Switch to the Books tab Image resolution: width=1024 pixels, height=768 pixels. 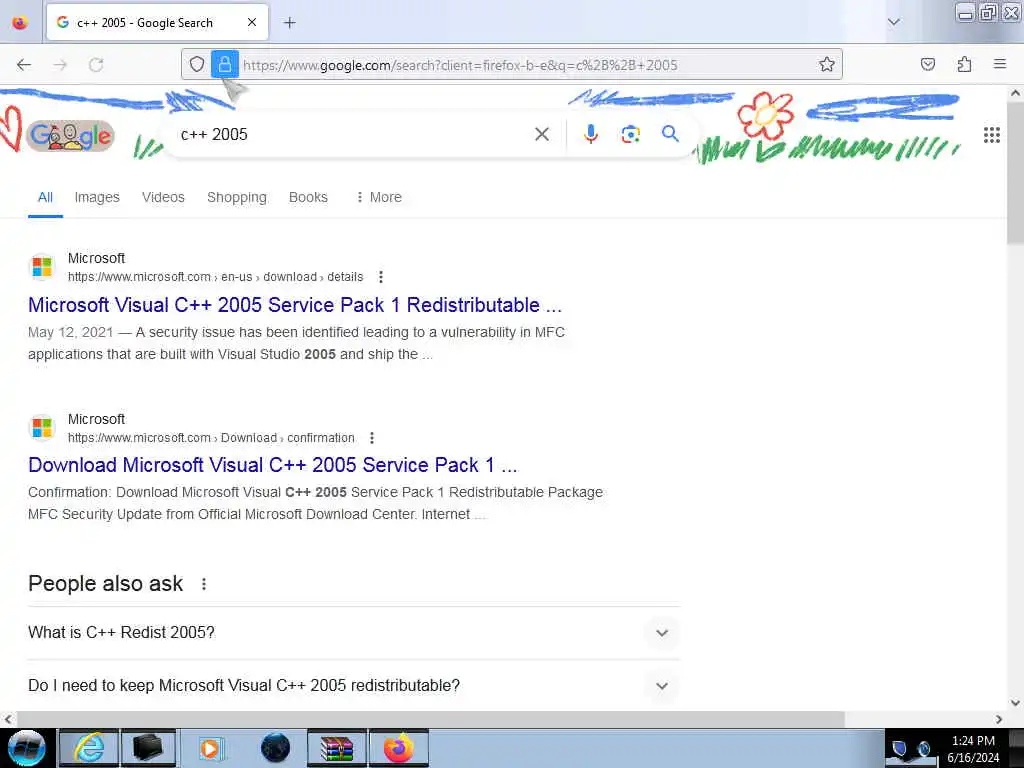[308, 197]
